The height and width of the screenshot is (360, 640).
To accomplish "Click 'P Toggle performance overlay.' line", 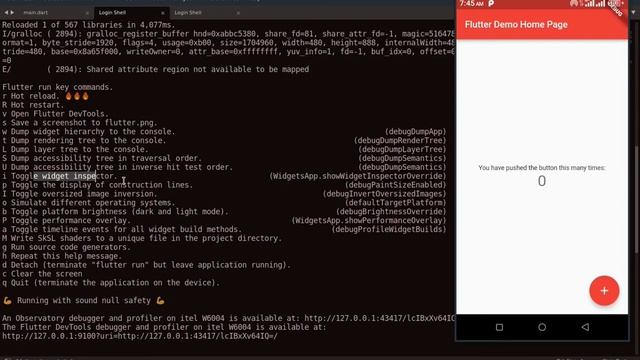I will (67, 221).
